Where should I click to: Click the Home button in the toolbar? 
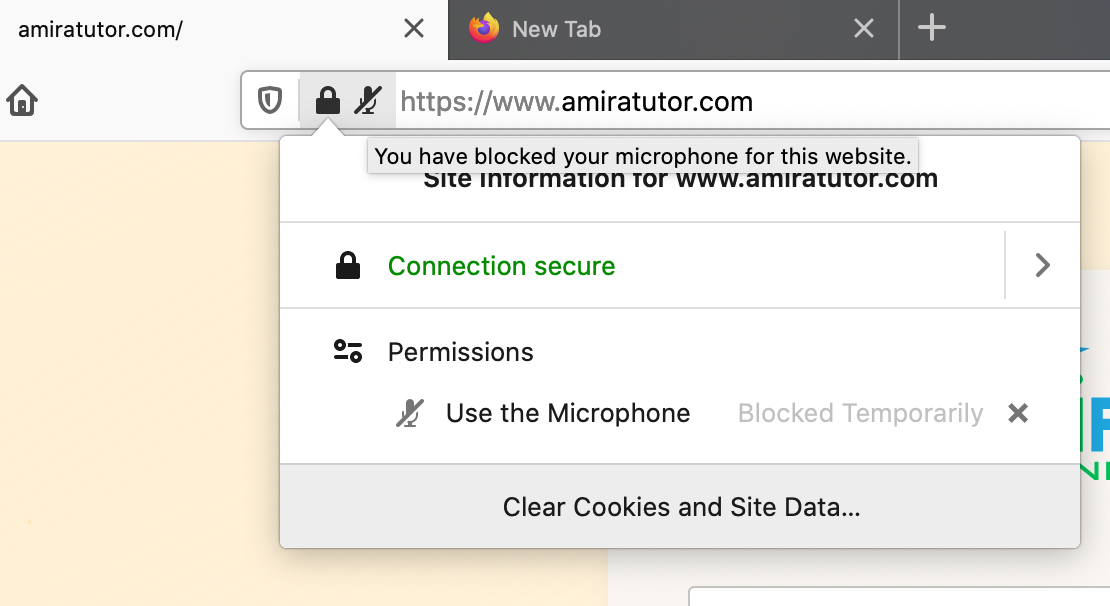(x=22, y=100)
